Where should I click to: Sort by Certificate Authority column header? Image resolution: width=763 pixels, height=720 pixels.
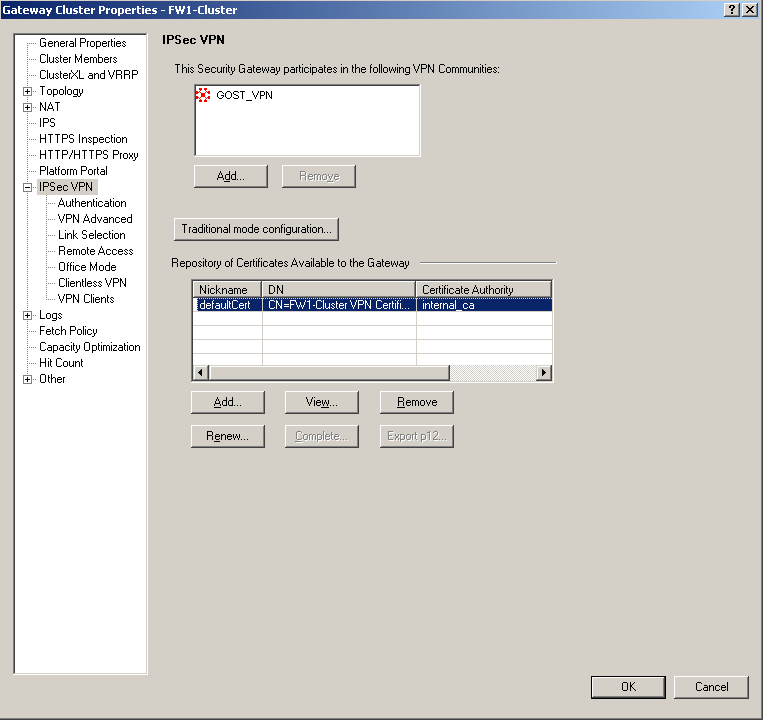pos(484,290)
